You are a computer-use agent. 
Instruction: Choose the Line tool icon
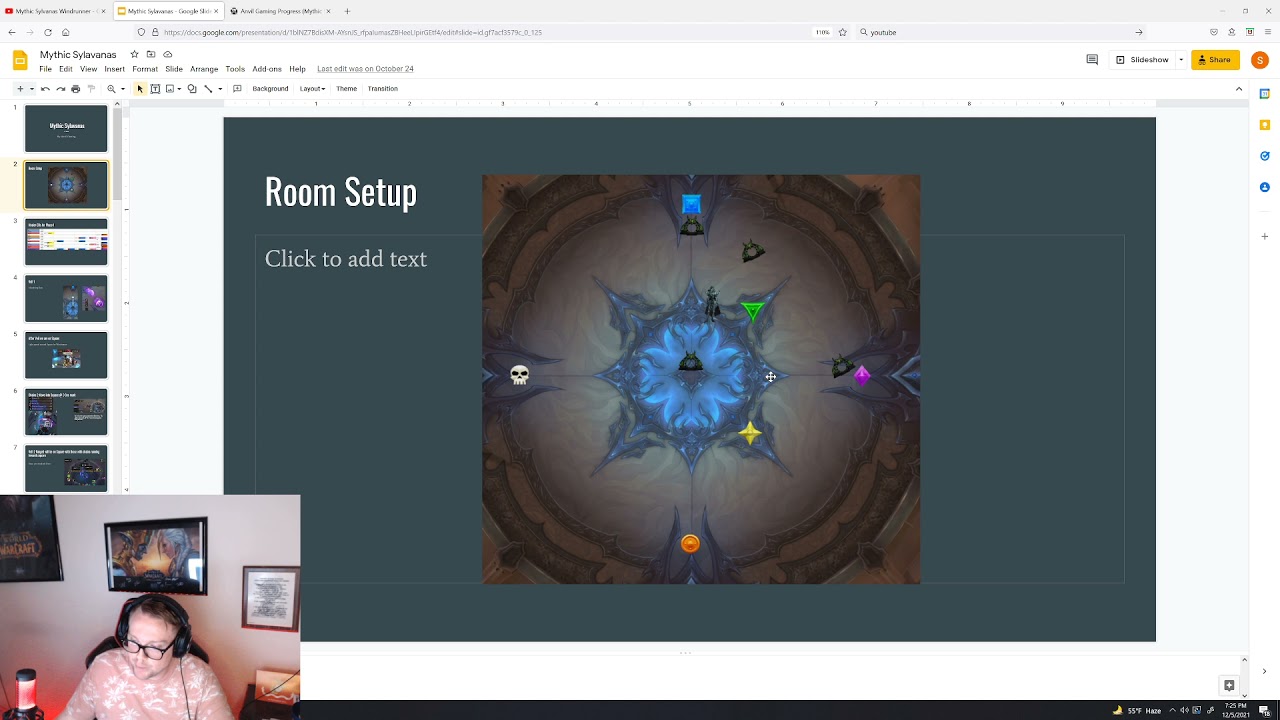(x=208, y=89)
